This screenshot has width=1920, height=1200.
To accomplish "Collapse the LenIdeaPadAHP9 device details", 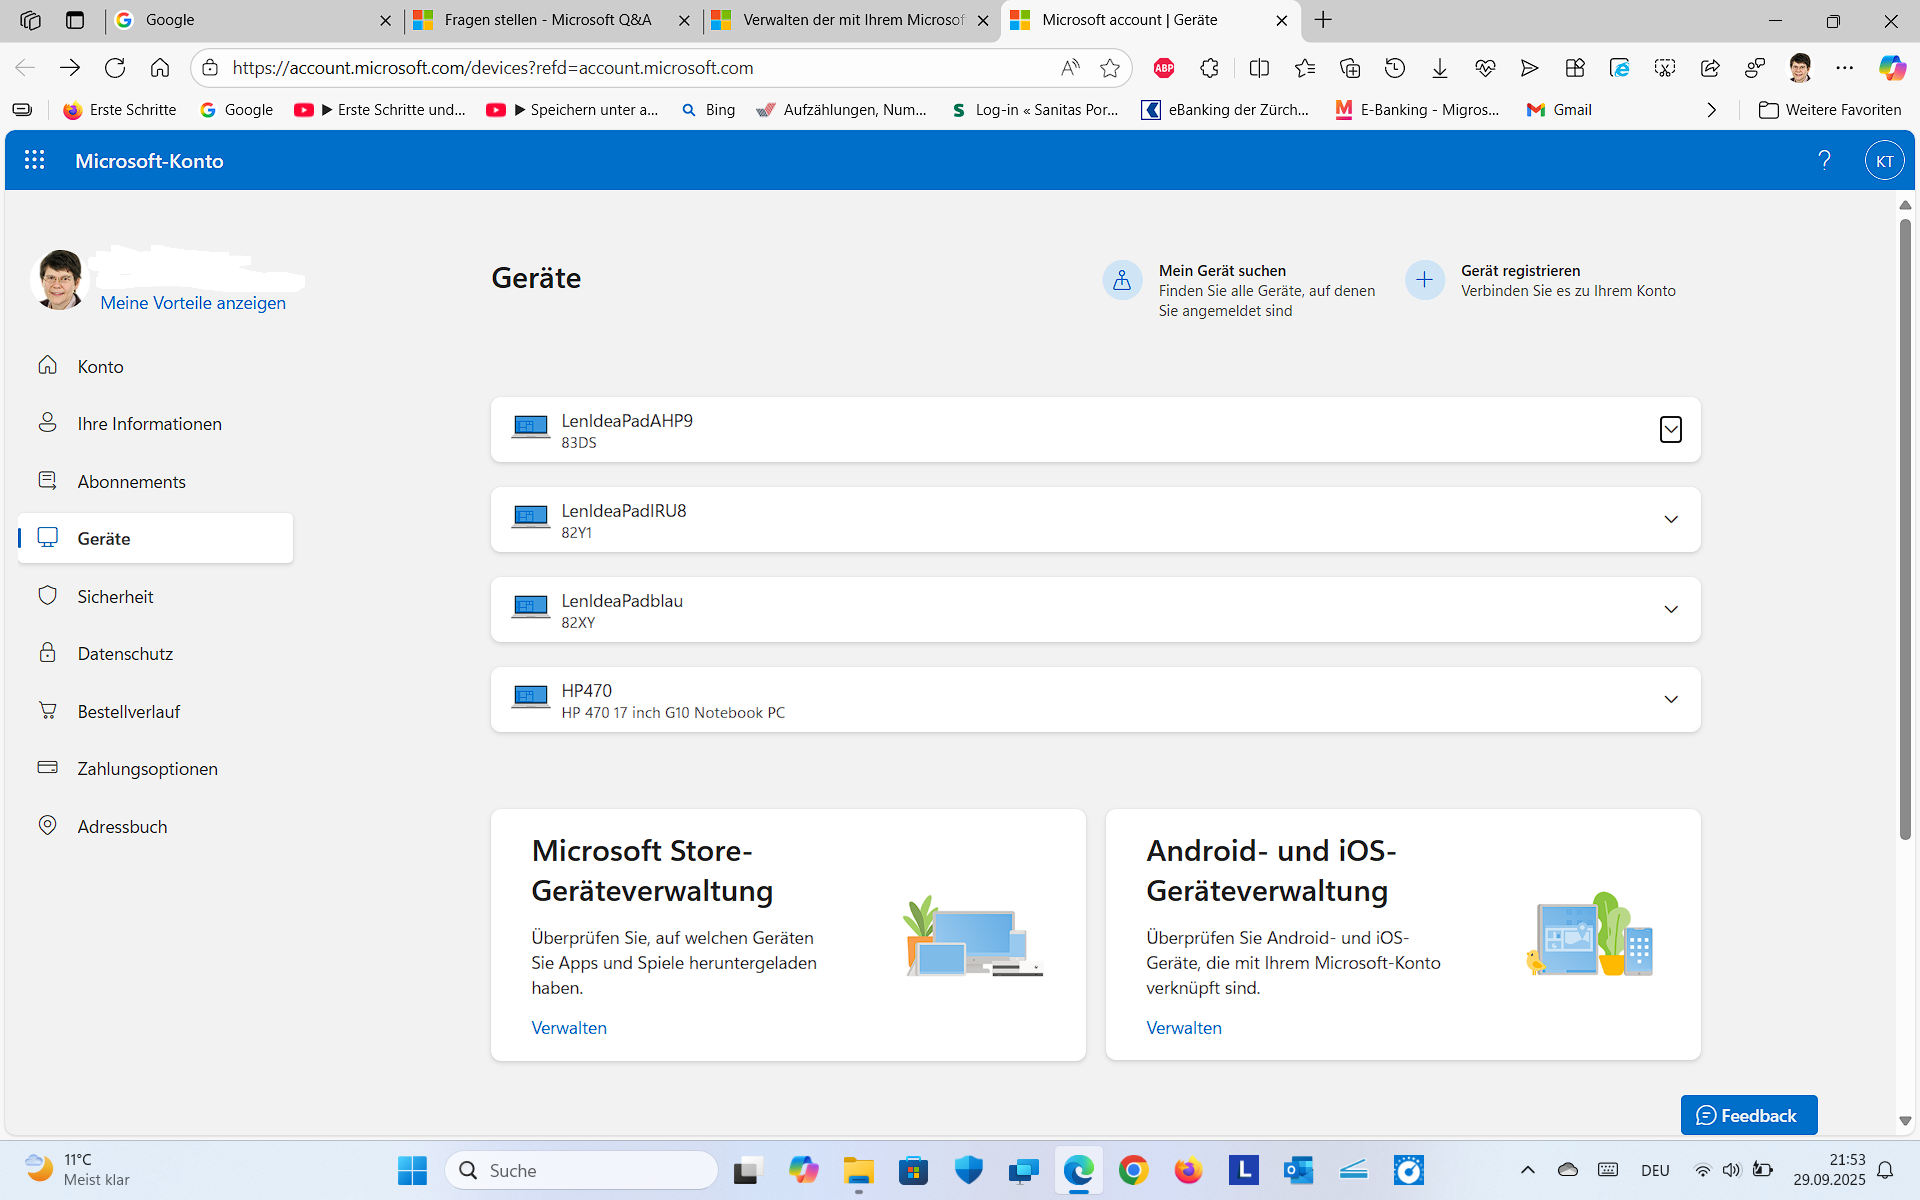I will (1670, 430).
